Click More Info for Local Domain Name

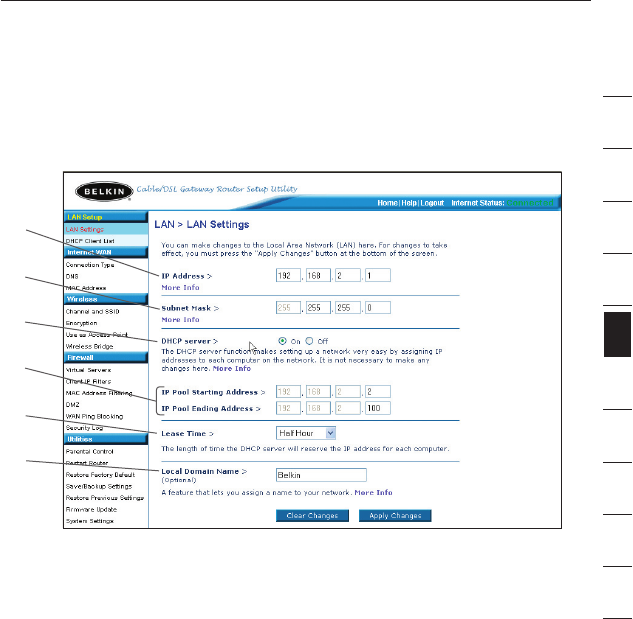pyautogui.click(x=373, y=493)
